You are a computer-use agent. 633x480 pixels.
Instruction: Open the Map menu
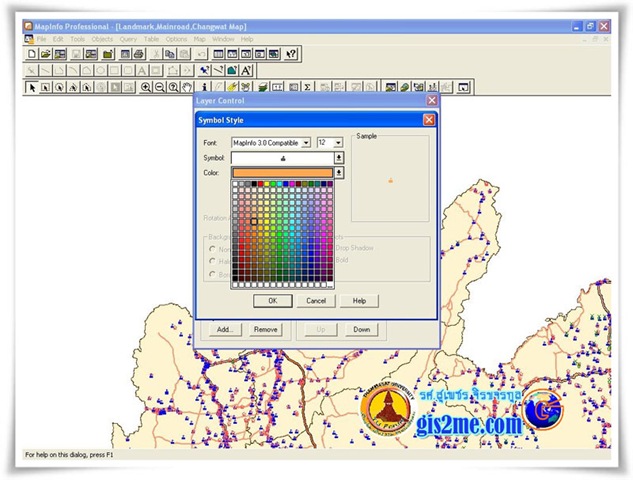(199, 39)
